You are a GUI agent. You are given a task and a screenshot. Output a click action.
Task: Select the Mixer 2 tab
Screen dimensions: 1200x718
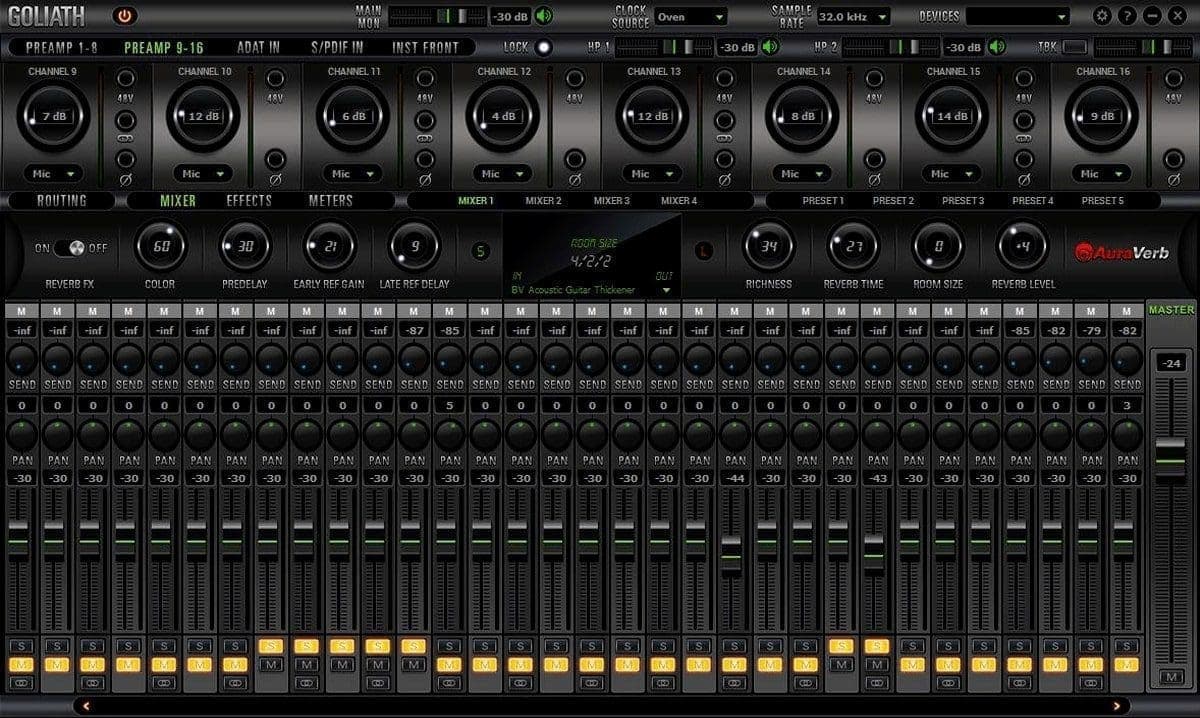coord(544,201)
